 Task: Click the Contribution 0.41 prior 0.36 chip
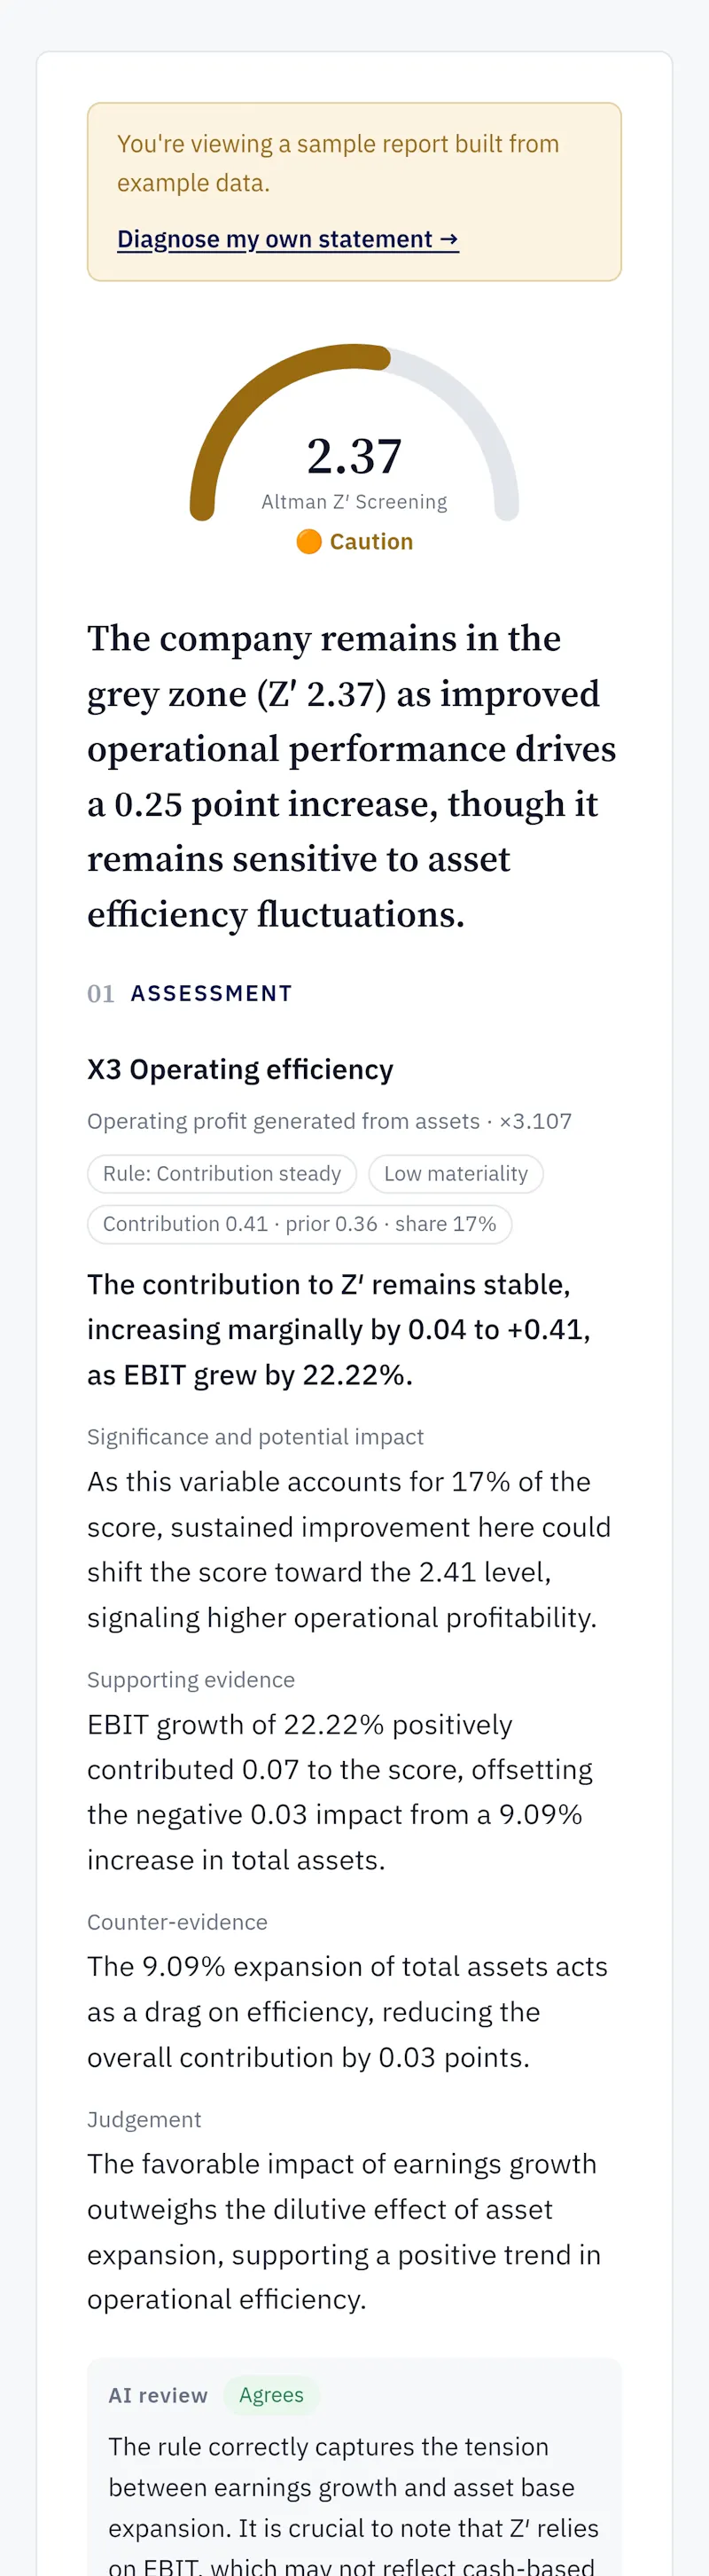(300, 1224)
